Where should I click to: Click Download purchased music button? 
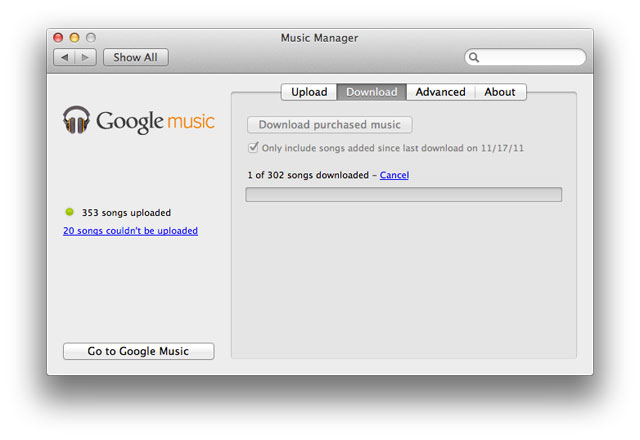click(329, 124)
